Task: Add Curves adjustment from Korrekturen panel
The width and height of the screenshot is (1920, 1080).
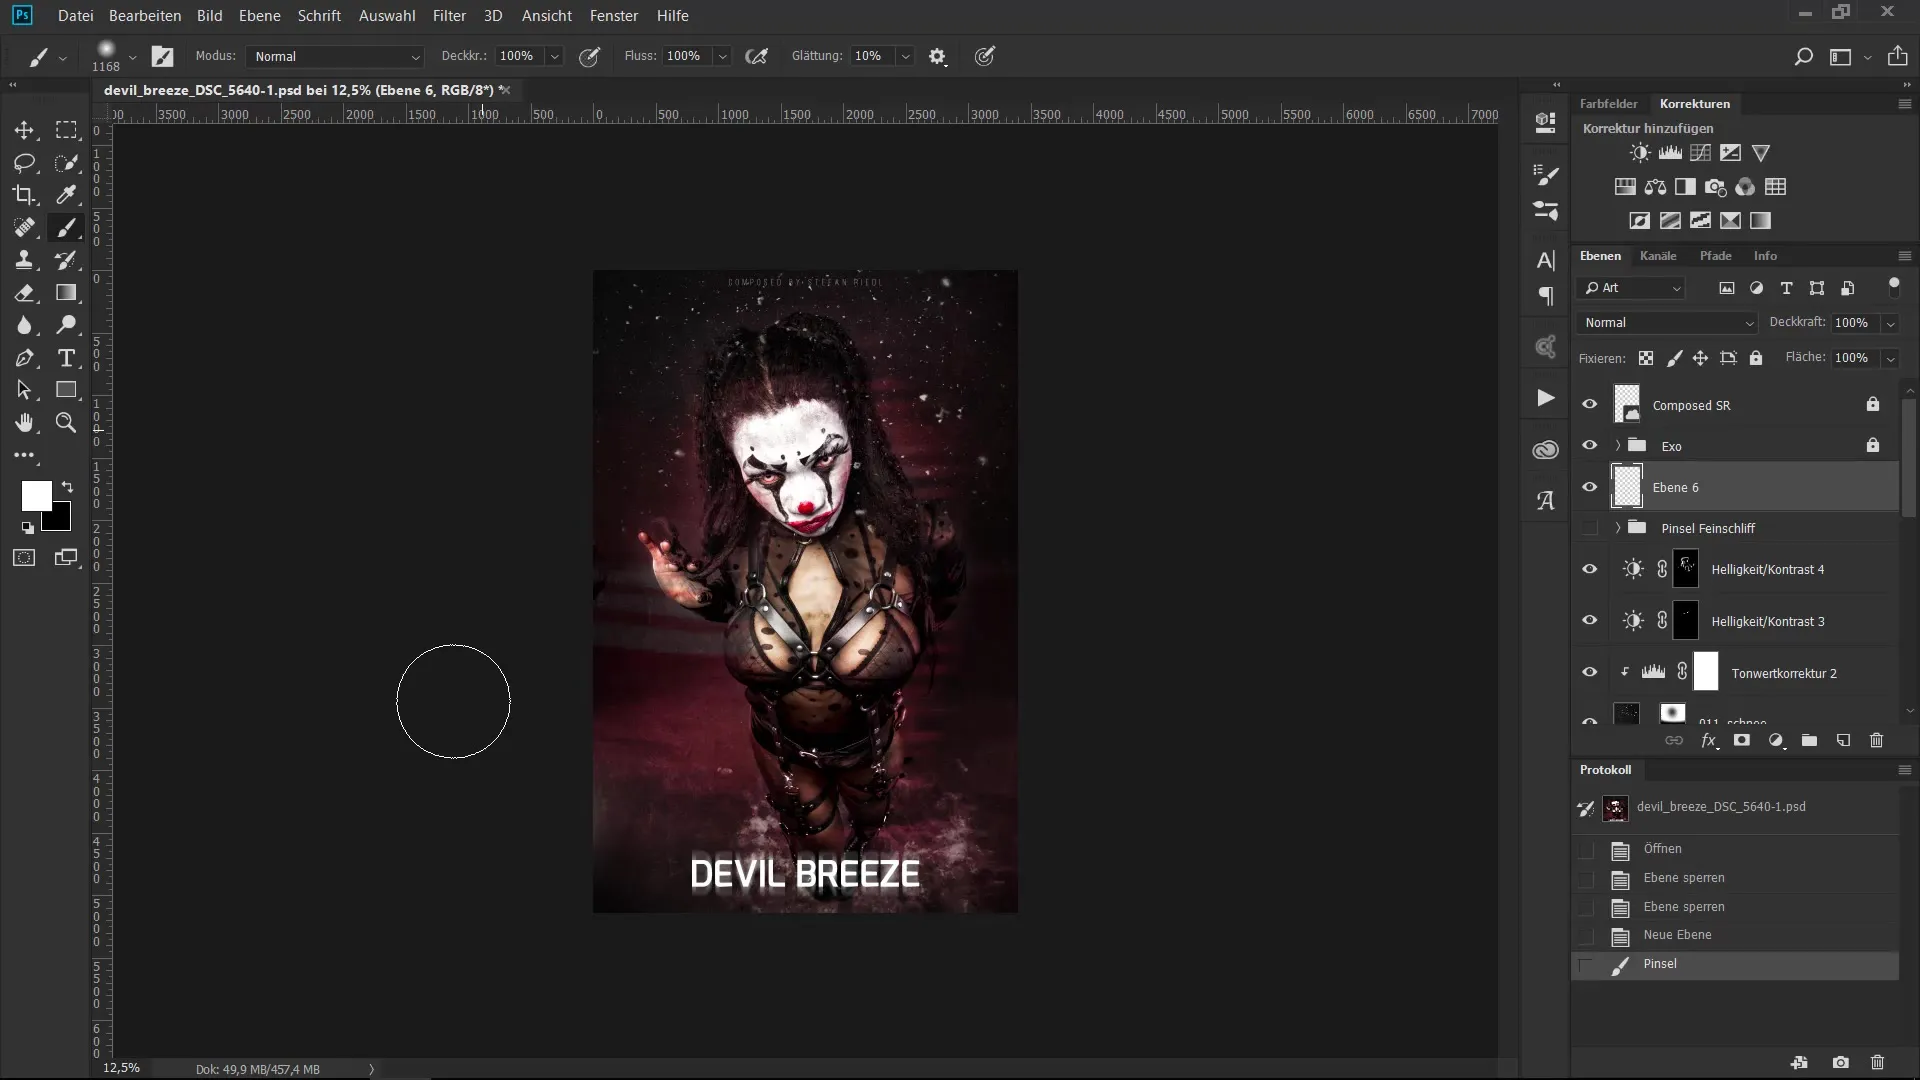Action: [1700, 153]
